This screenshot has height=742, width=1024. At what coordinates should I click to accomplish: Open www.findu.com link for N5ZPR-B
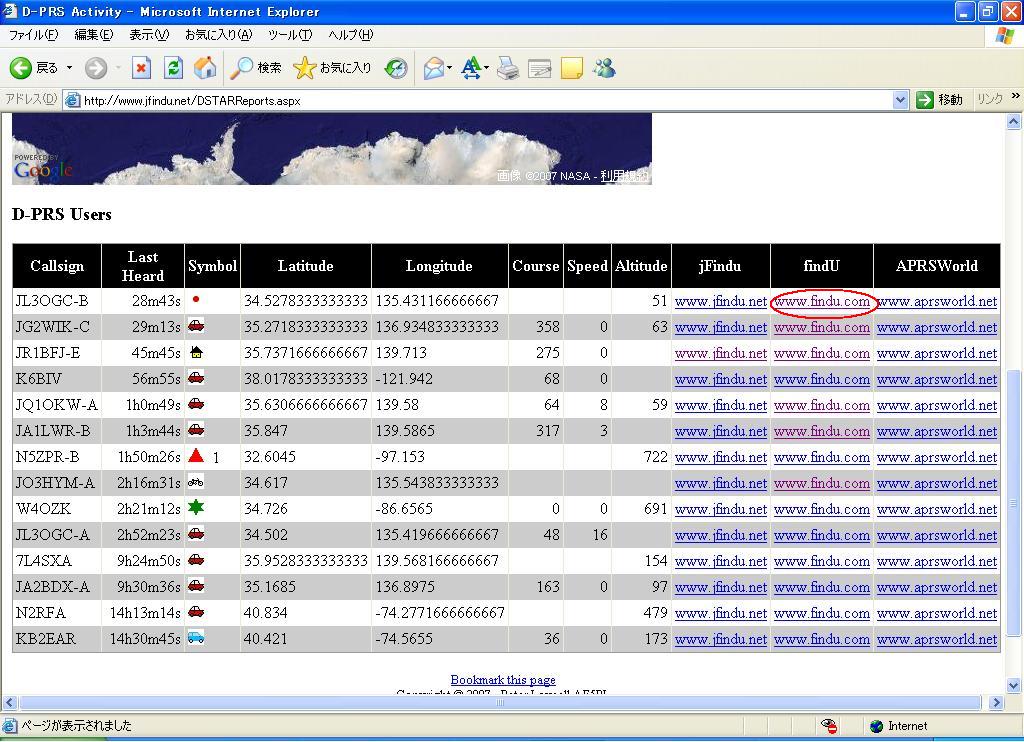(822, 457)
